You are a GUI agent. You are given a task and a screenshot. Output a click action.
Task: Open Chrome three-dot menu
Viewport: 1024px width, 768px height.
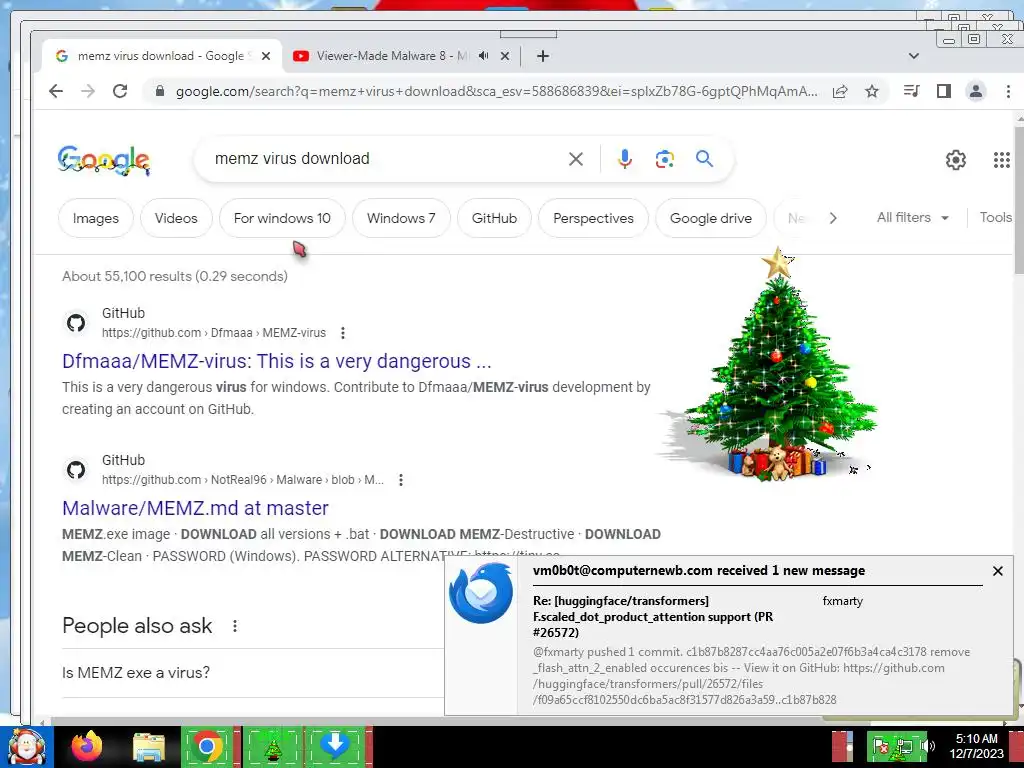1008,91
